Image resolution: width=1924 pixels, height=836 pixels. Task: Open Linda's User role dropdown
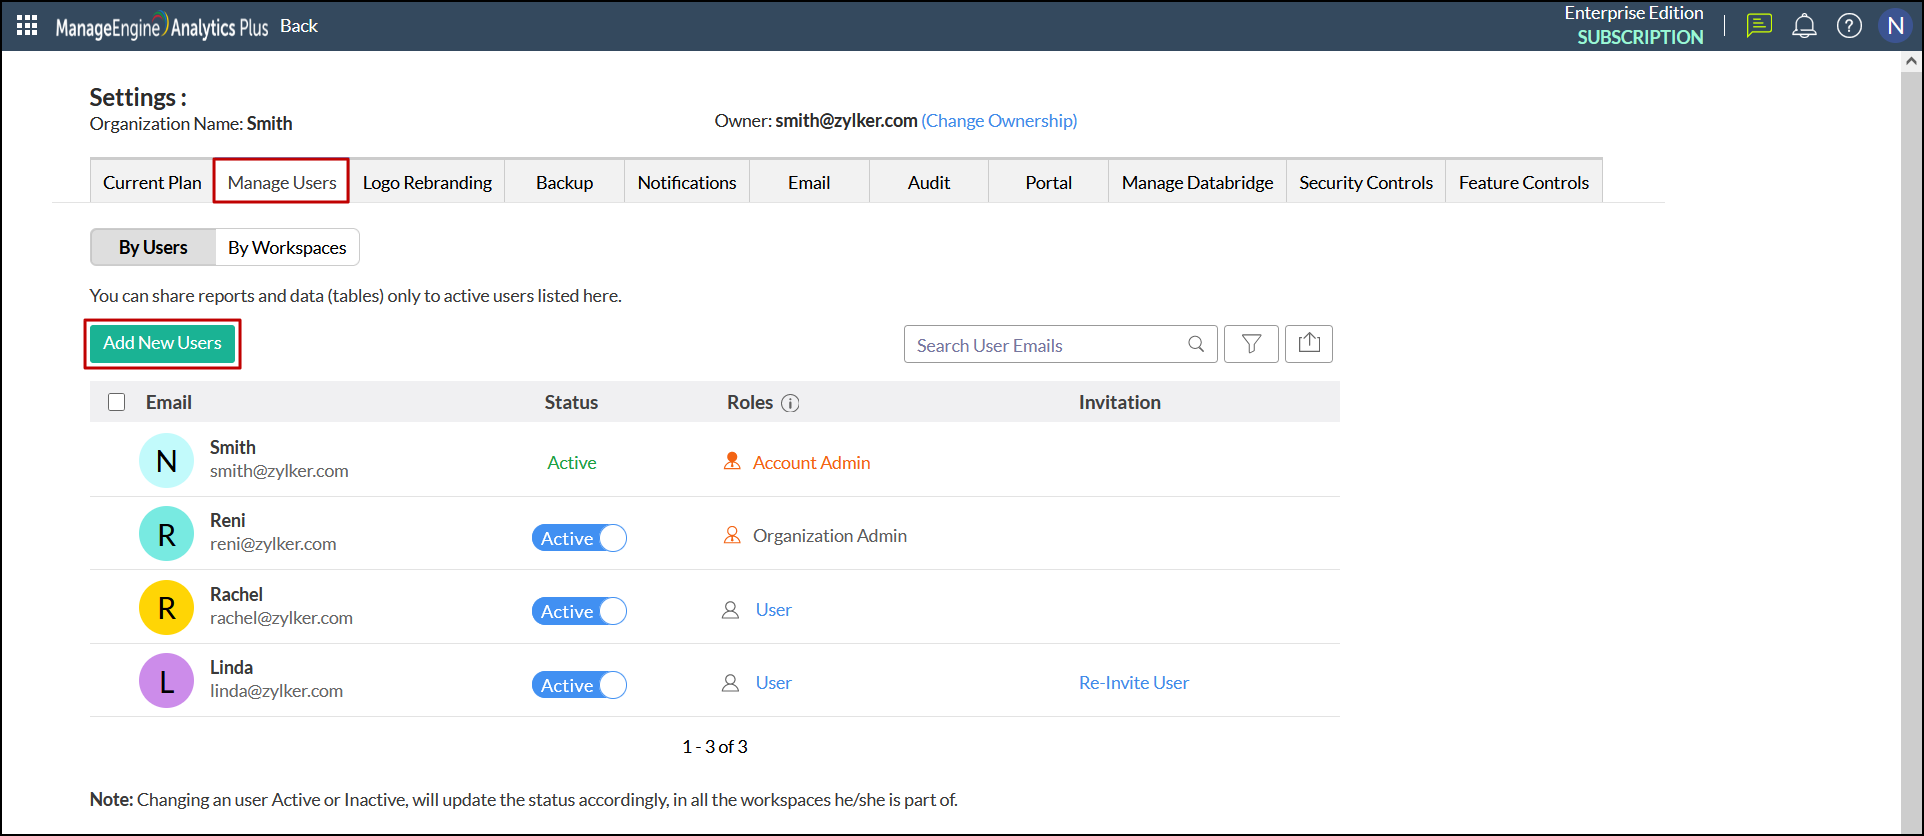pyautogui.click(x=773, y=683)
